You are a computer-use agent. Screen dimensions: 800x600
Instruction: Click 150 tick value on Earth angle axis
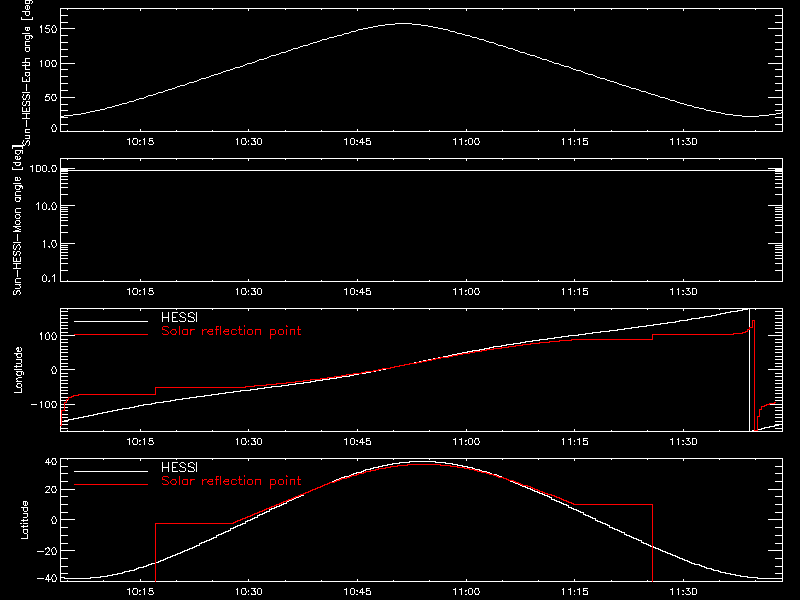coord(47,29)
